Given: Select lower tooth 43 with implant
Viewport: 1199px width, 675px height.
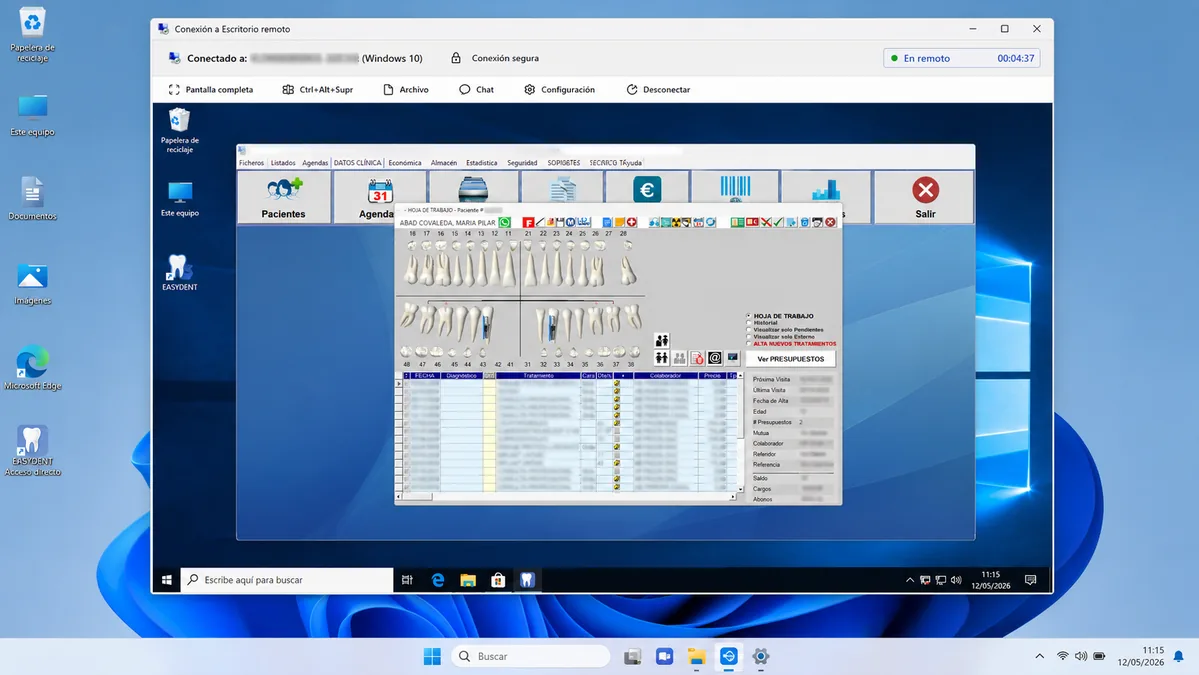Looking at the screenshot, I should [x=485, y=324].
